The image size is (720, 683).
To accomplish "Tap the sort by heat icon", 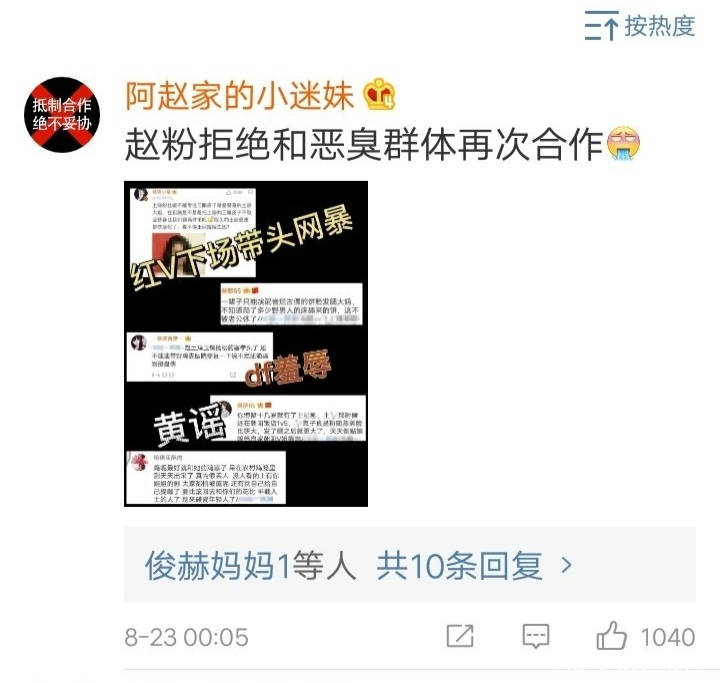I will tap(601, 26).
